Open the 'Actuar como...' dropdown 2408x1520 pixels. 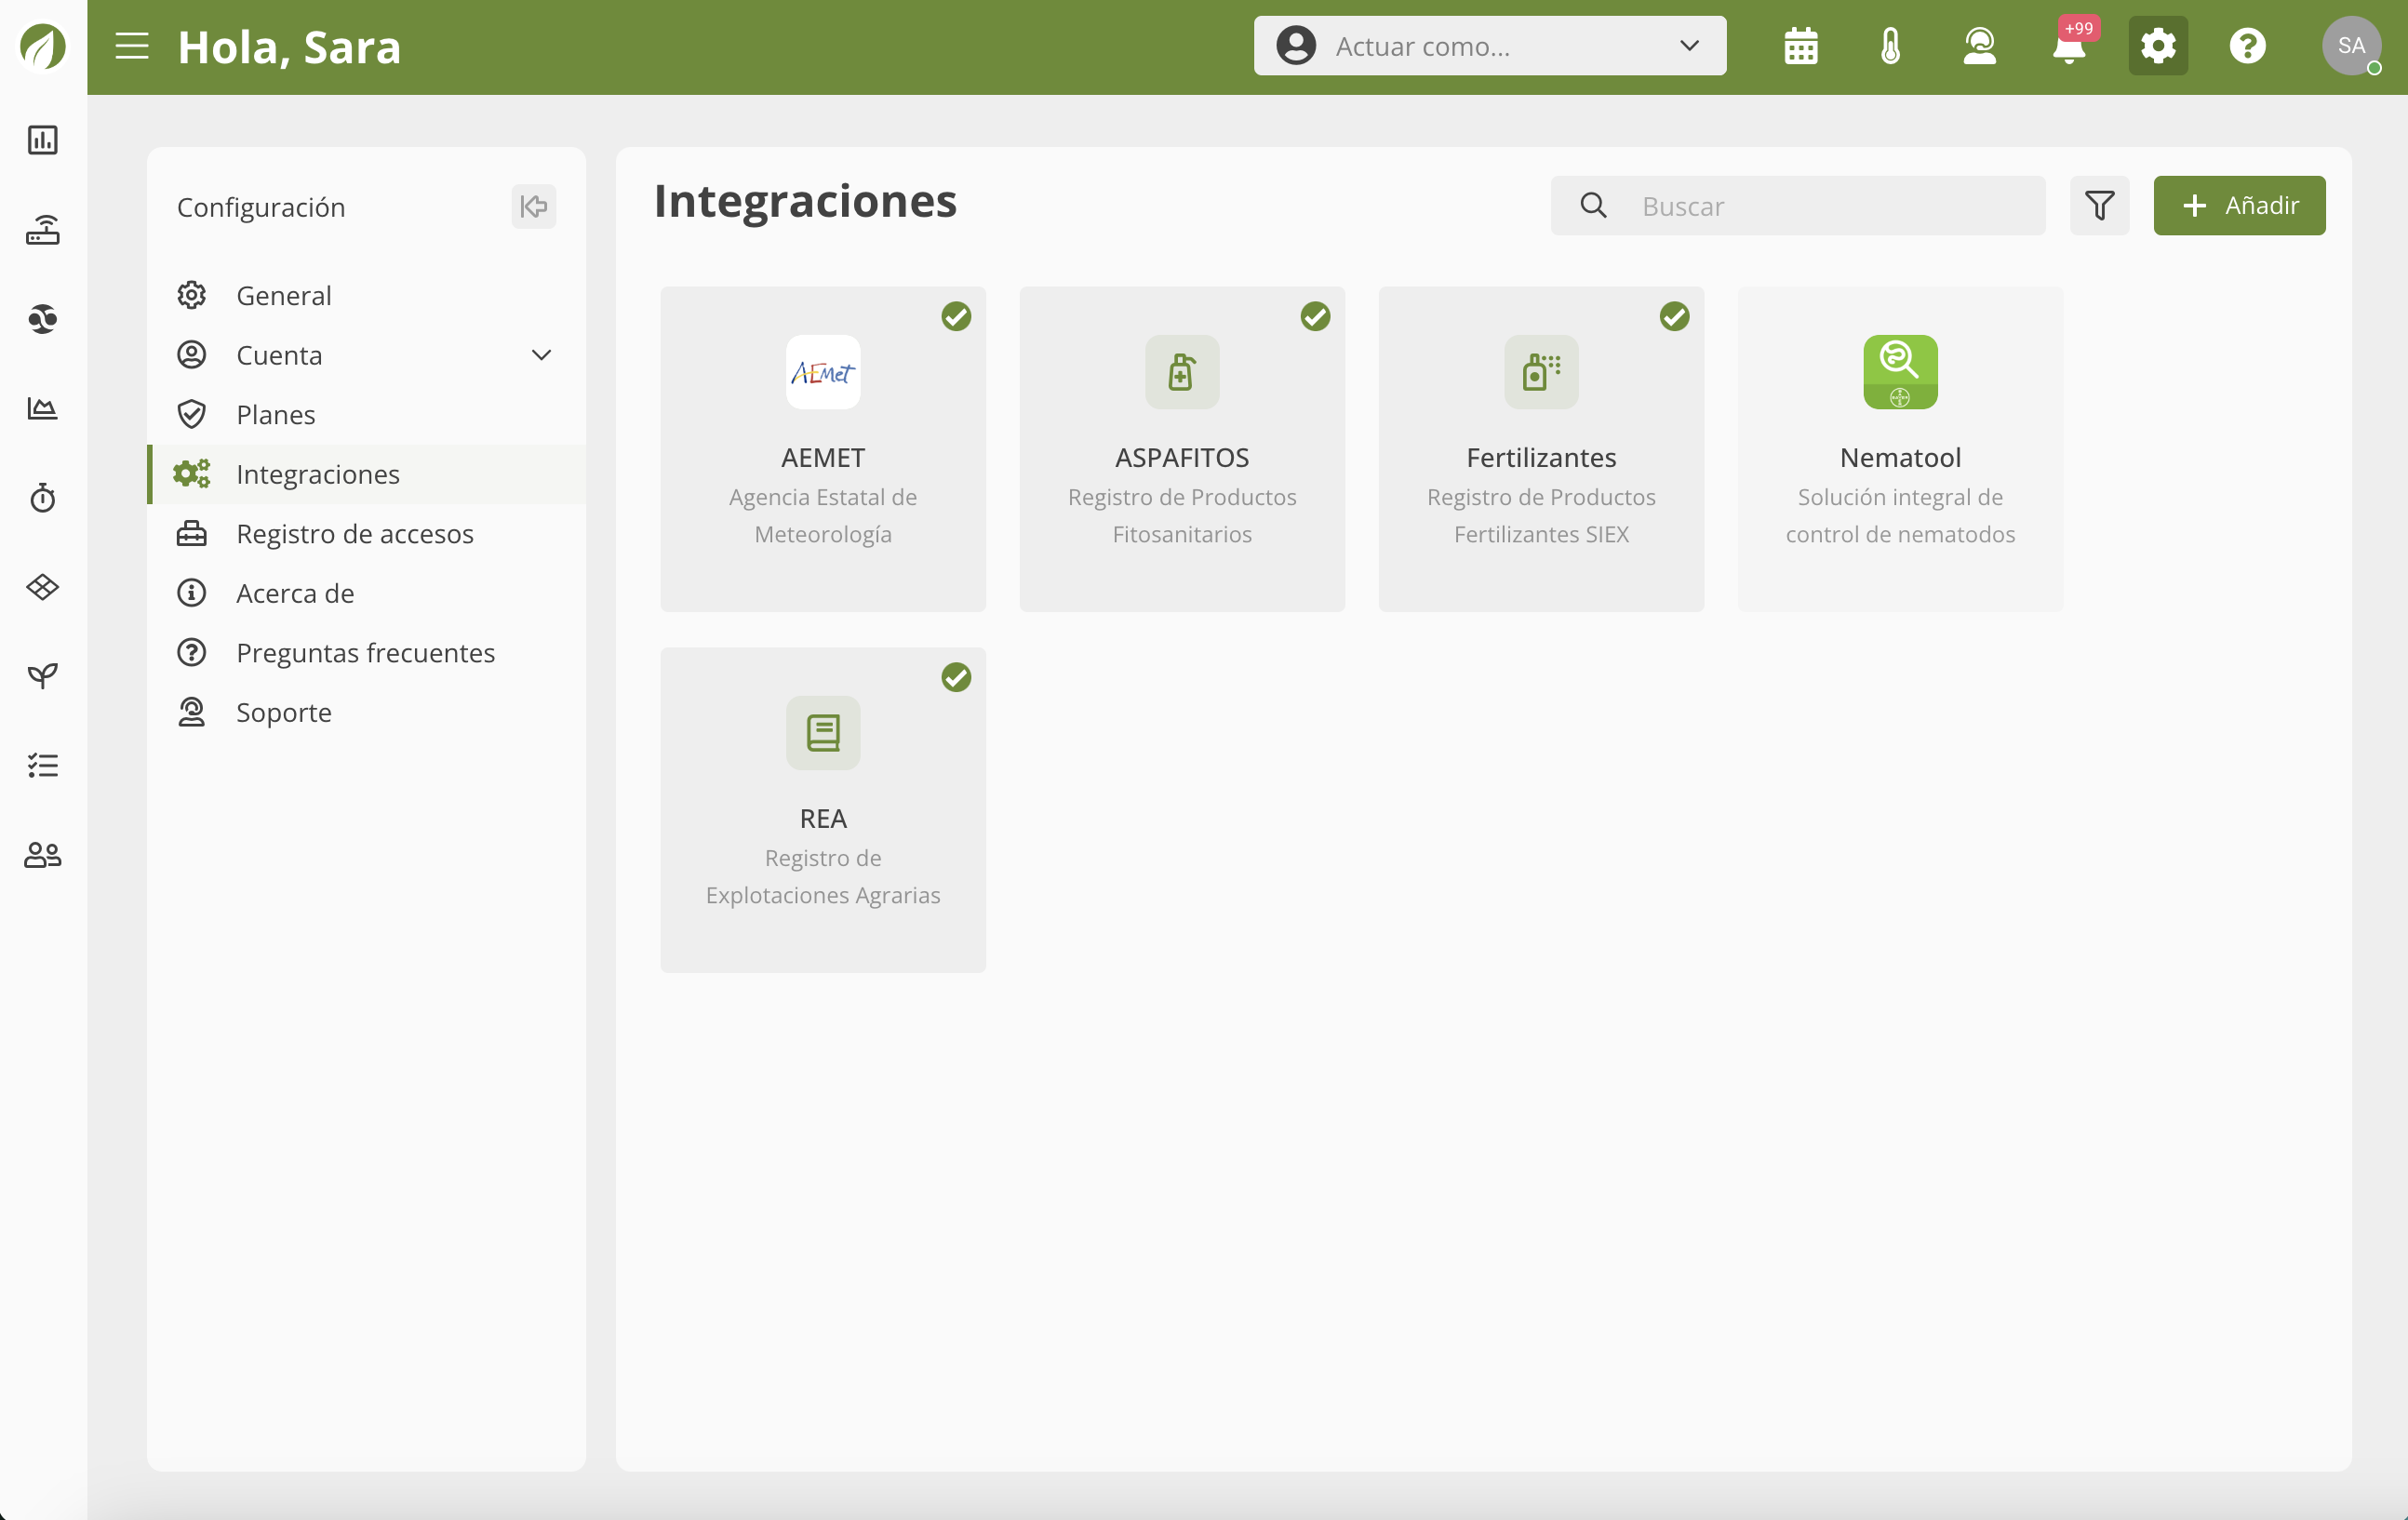(1489, 46)
